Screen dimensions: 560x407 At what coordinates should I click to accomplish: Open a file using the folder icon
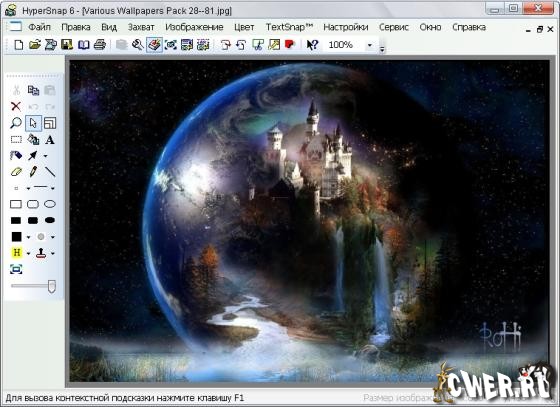(35, 45)
